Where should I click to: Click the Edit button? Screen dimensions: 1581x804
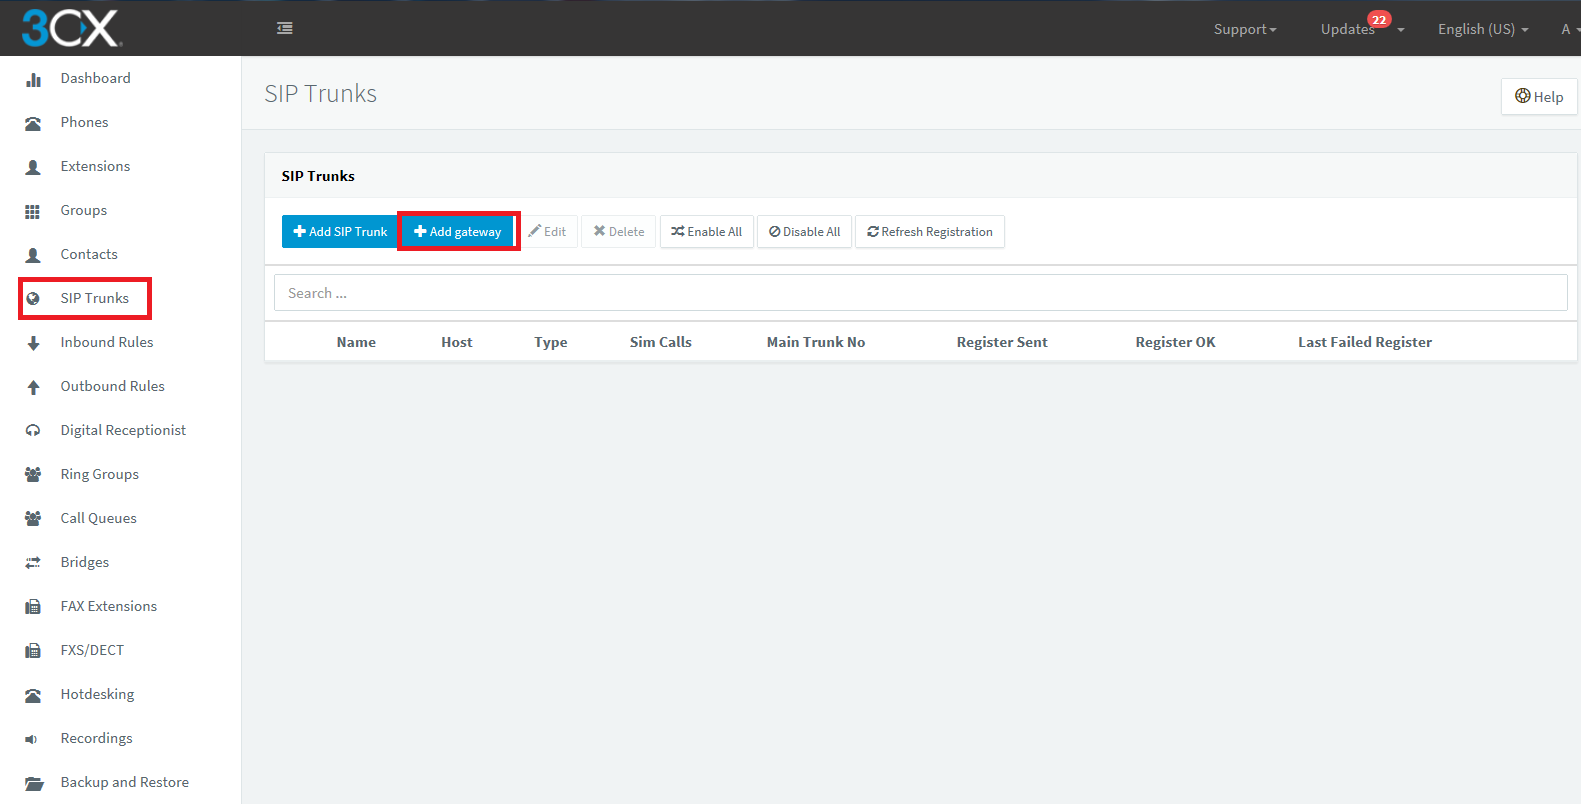pyautogui.click(x=548, y=231)
